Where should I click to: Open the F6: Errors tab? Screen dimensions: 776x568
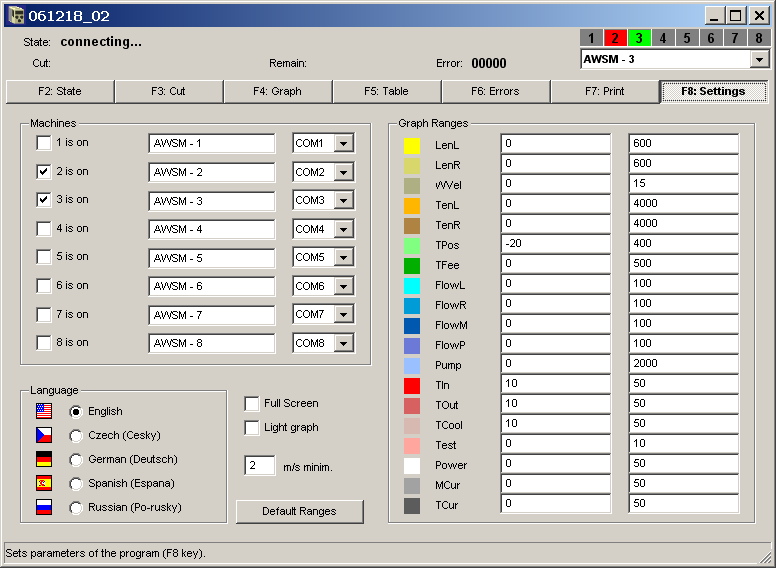pos(495,92)
